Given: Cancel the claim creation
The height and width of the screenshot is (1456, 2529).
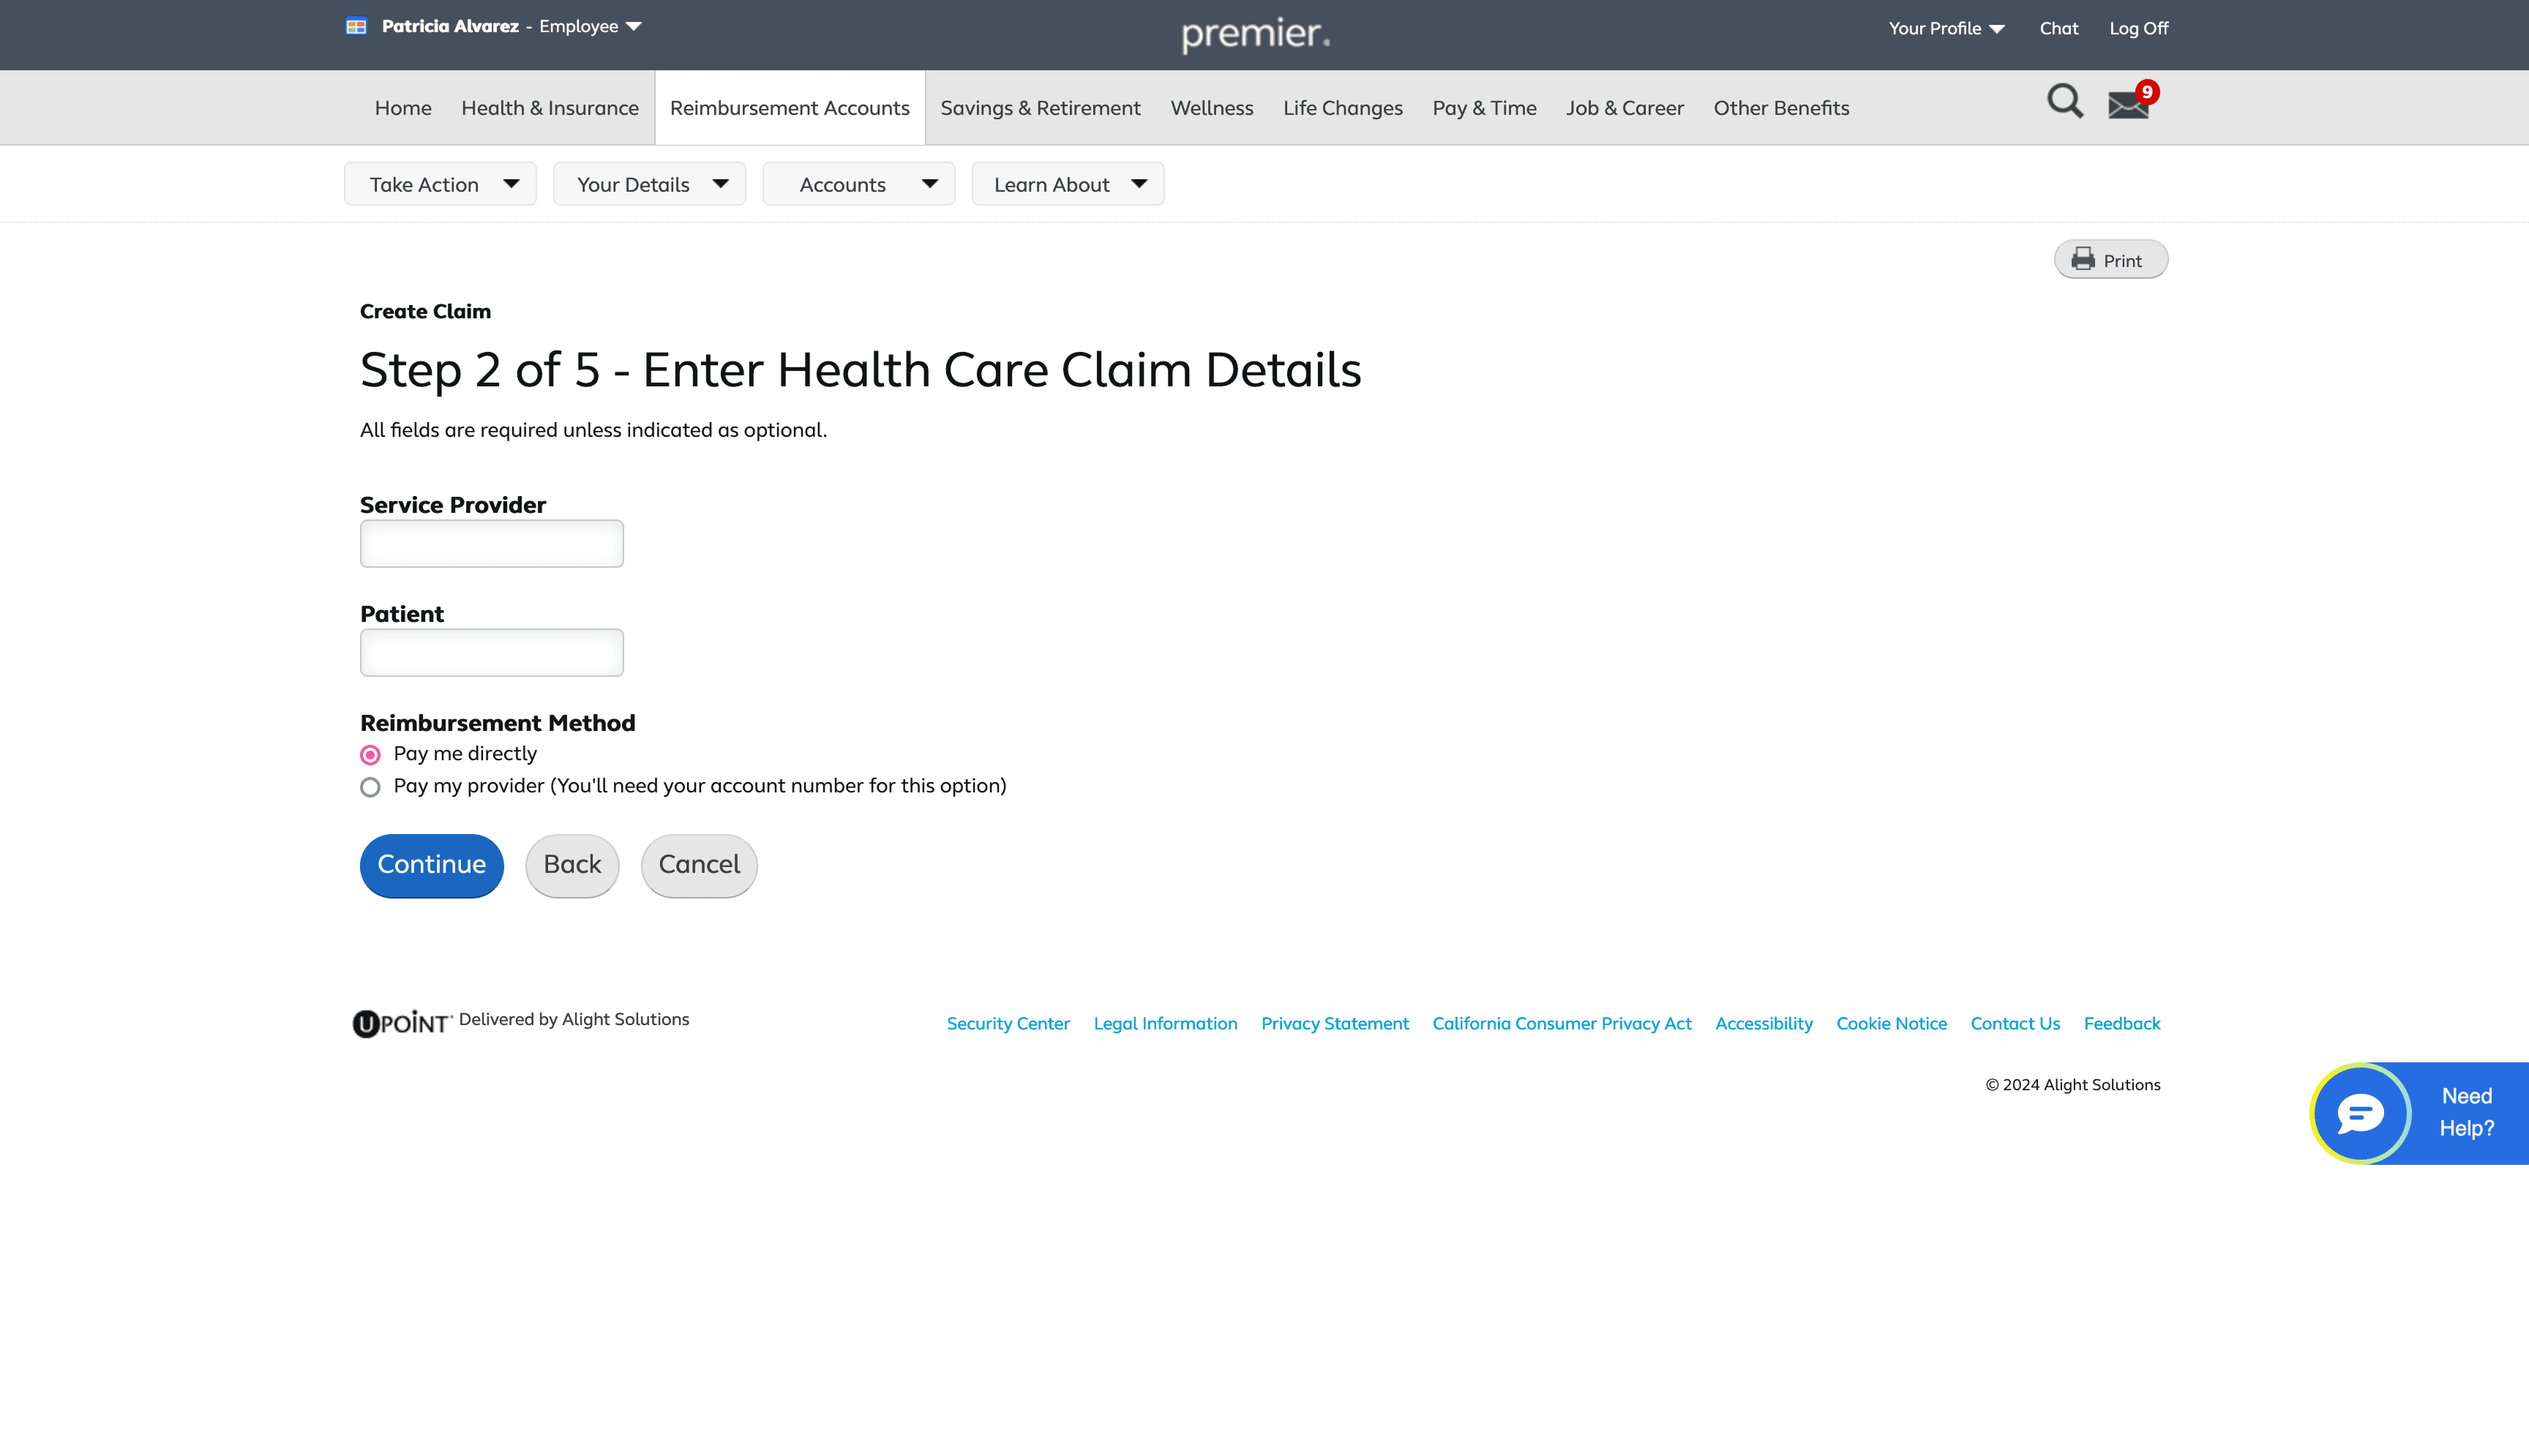Looking at the screenshot, I should tap(699, 865).
